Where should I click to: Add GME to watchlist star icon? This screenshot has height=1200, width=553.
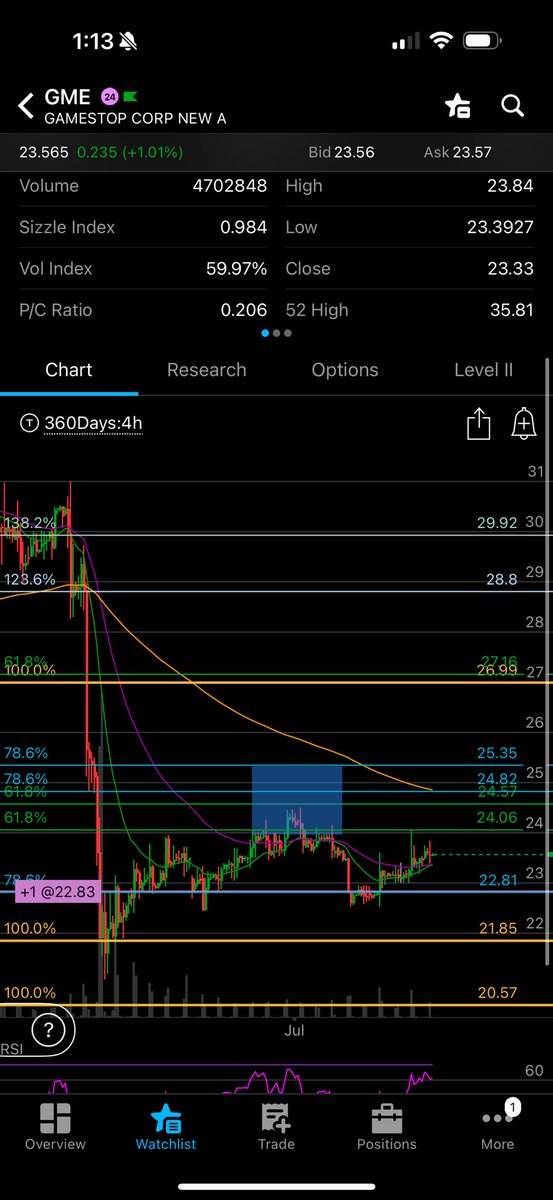coord(458,106)
